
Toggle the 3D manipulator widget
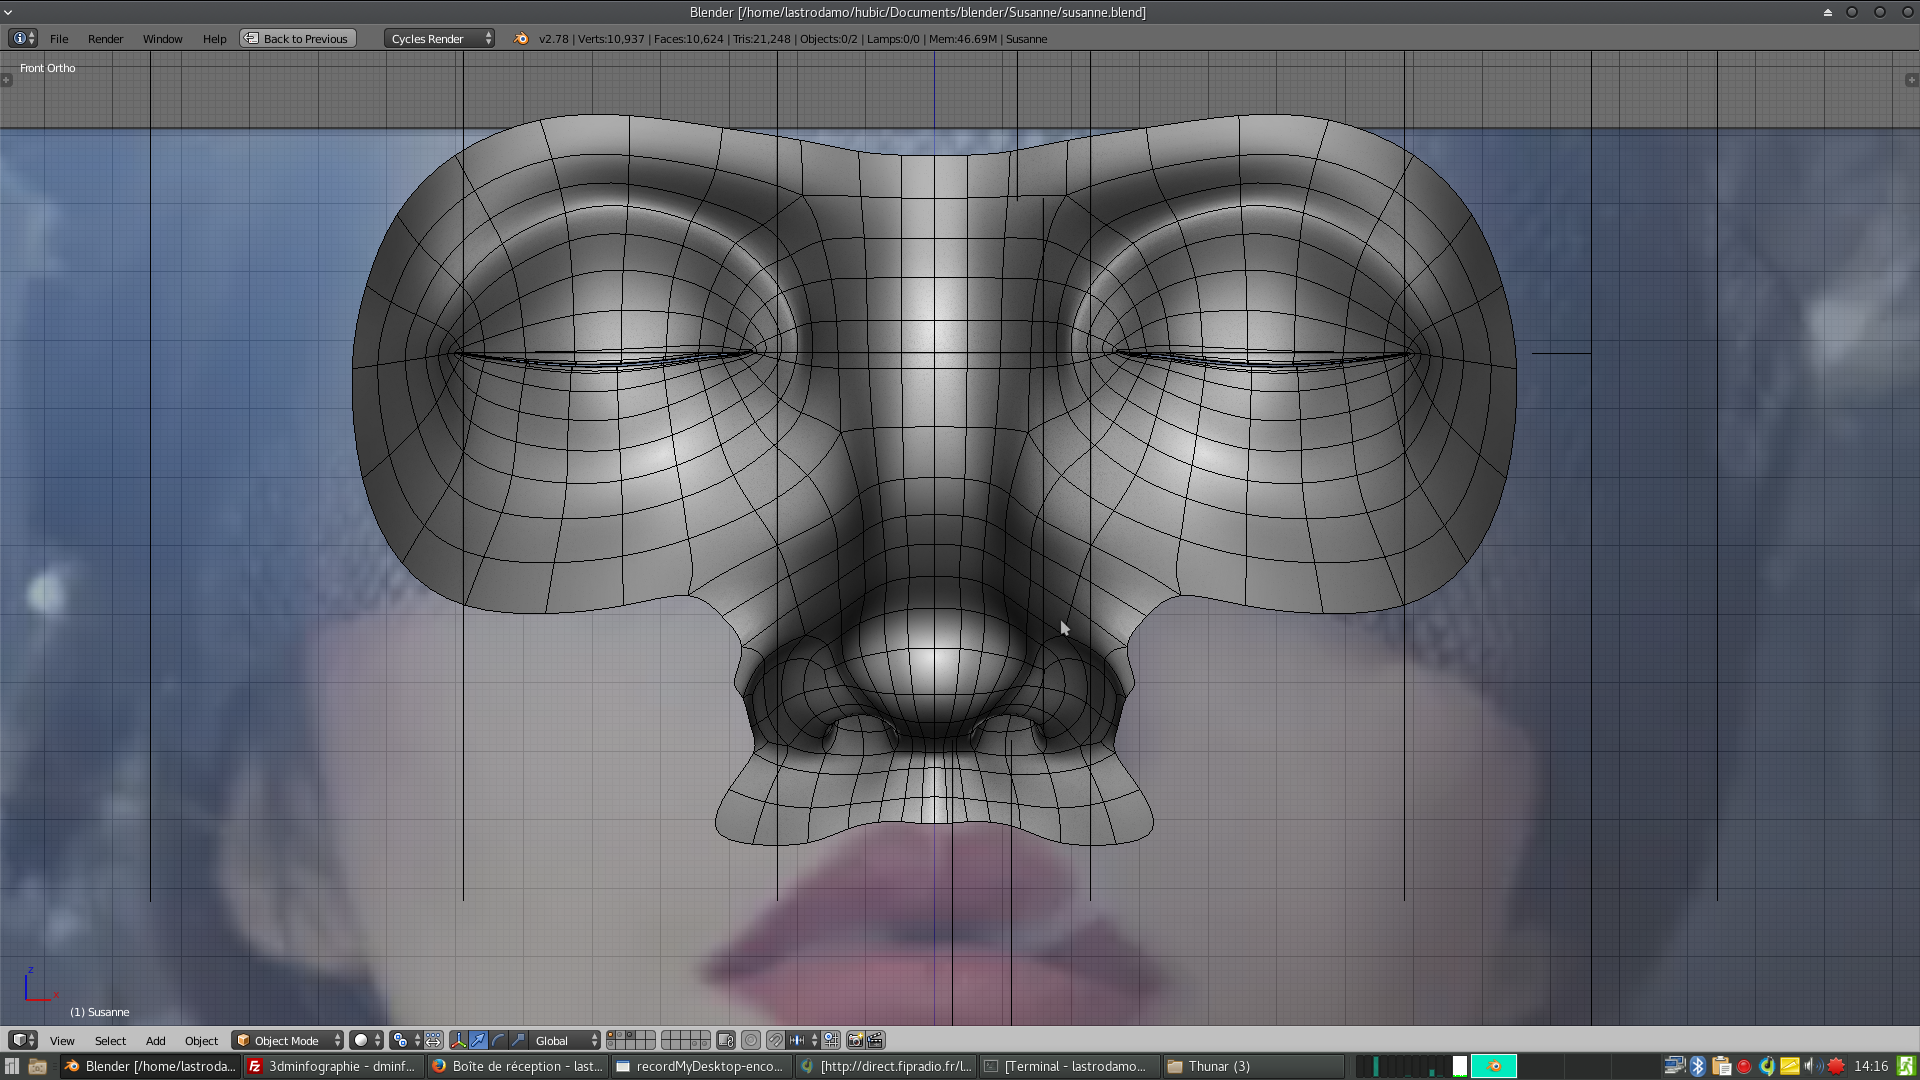(x=458, y=1041)
